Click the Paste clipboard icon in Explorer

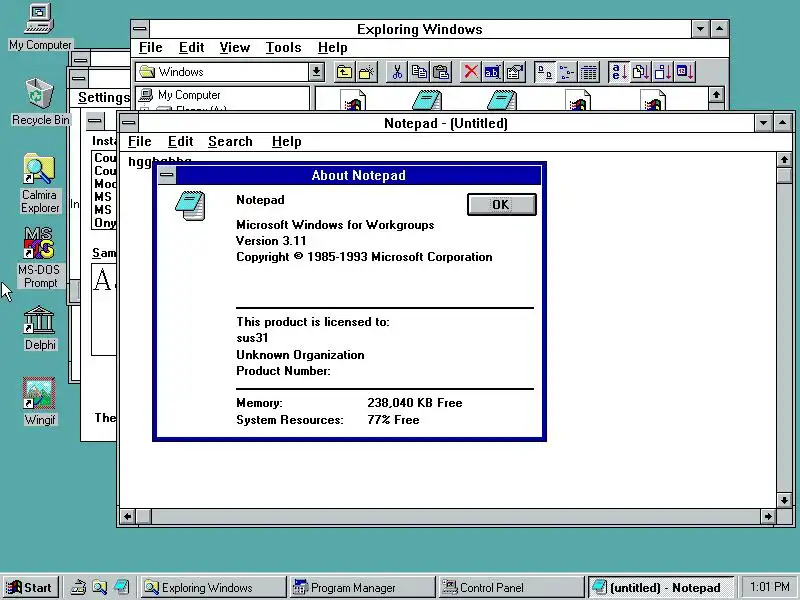tap(441, 72)
